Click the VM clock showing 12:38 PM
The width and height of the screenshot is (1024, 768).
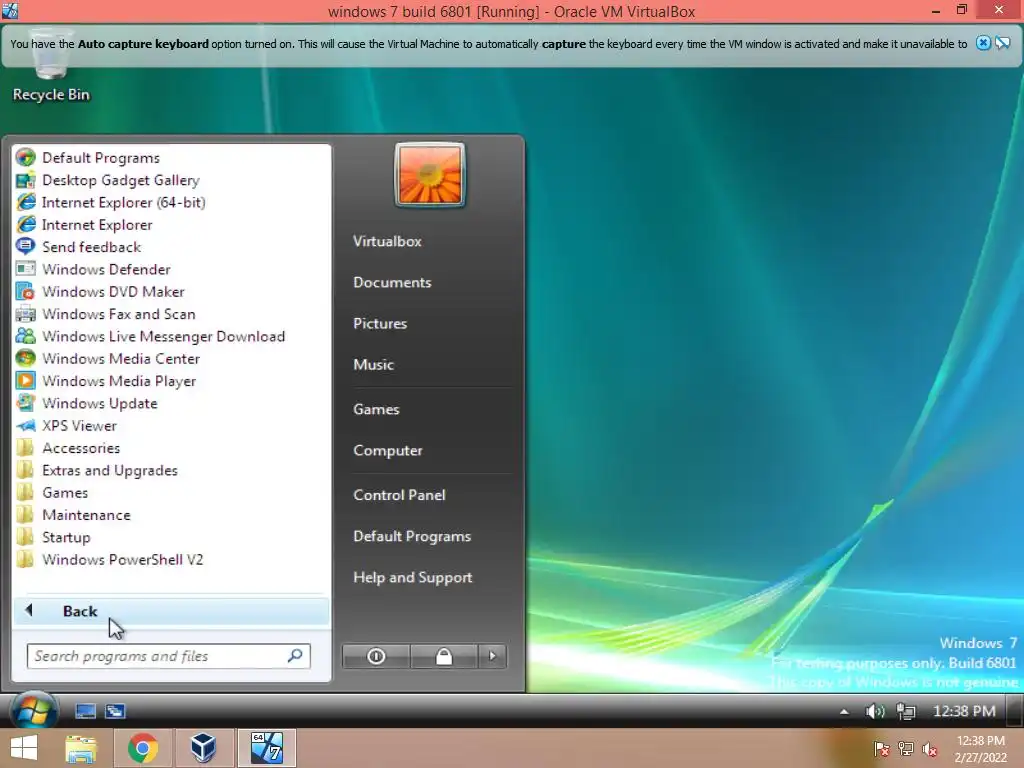click(x=964, y=711)
